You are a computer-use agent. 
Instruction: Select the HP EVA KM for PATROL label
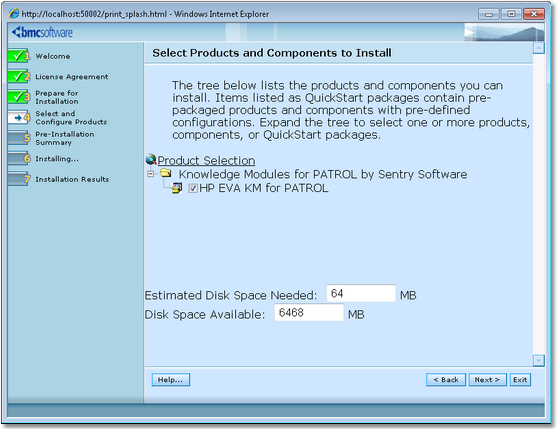point(264,188)
